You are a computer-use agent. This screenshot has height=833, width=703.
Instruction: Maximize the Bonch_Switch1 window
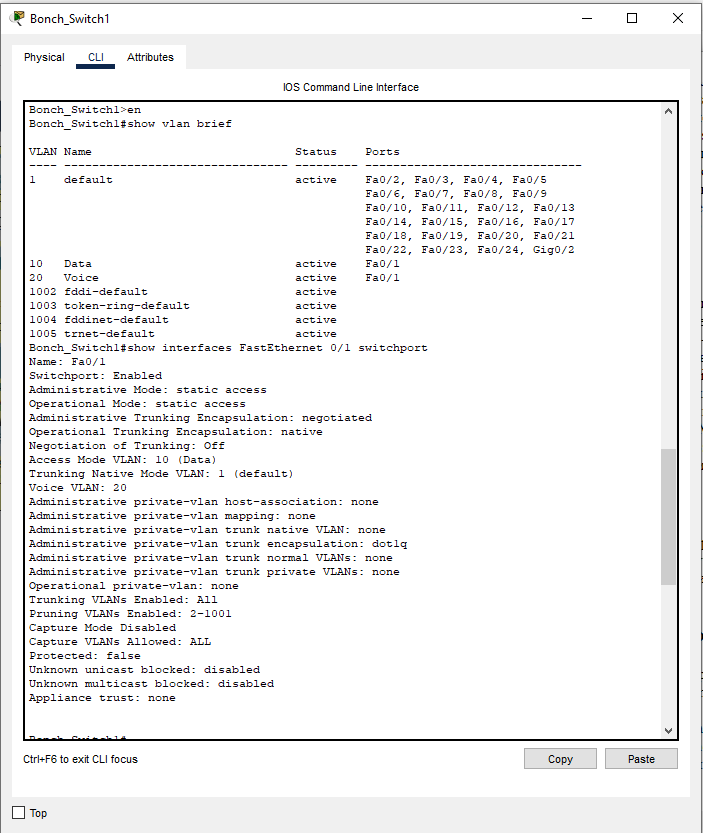pos(632,19)
